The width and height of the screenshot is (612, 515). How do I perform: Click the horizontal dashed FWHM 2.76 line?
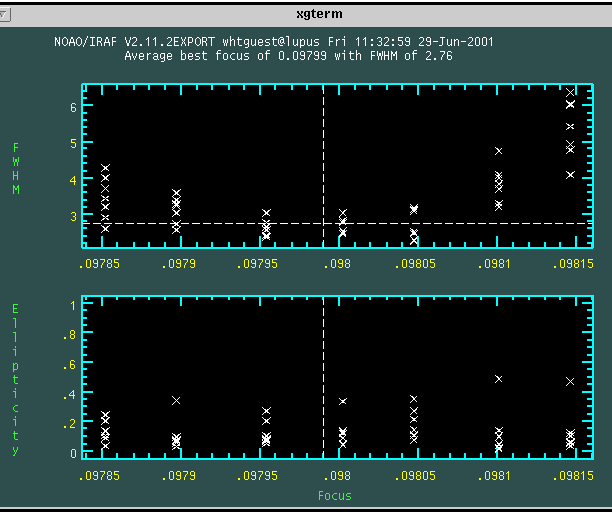200,223
